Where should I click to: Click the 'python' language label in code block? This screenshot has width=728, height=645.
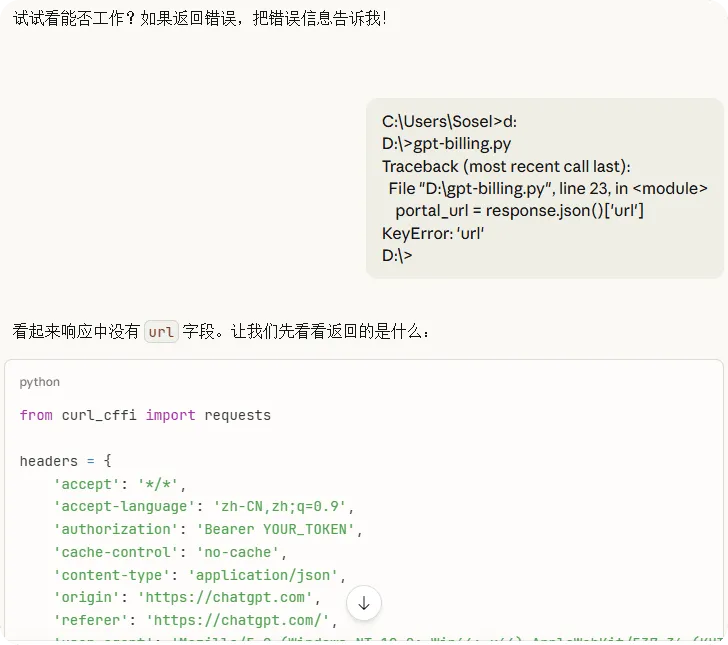pos(39,382)
